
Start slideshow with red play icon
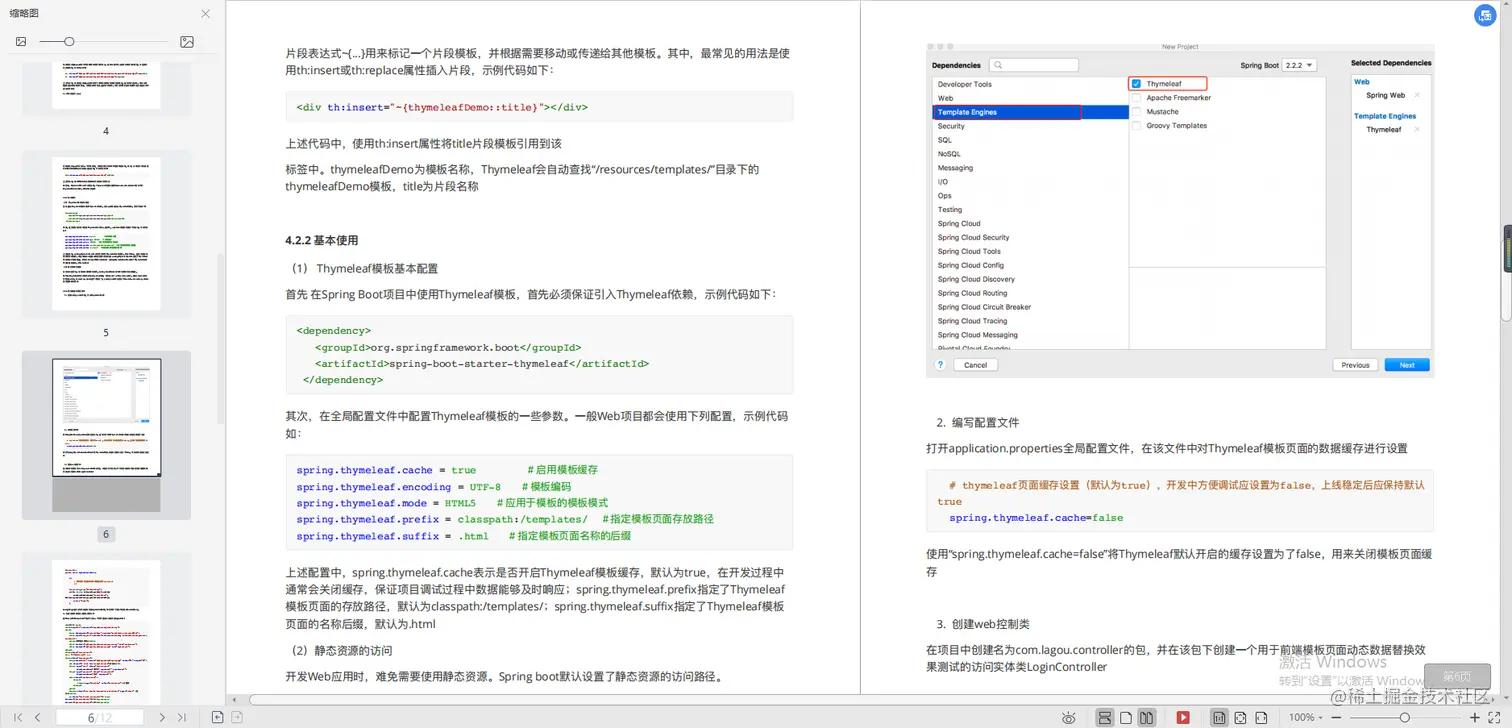point(1183,718)
